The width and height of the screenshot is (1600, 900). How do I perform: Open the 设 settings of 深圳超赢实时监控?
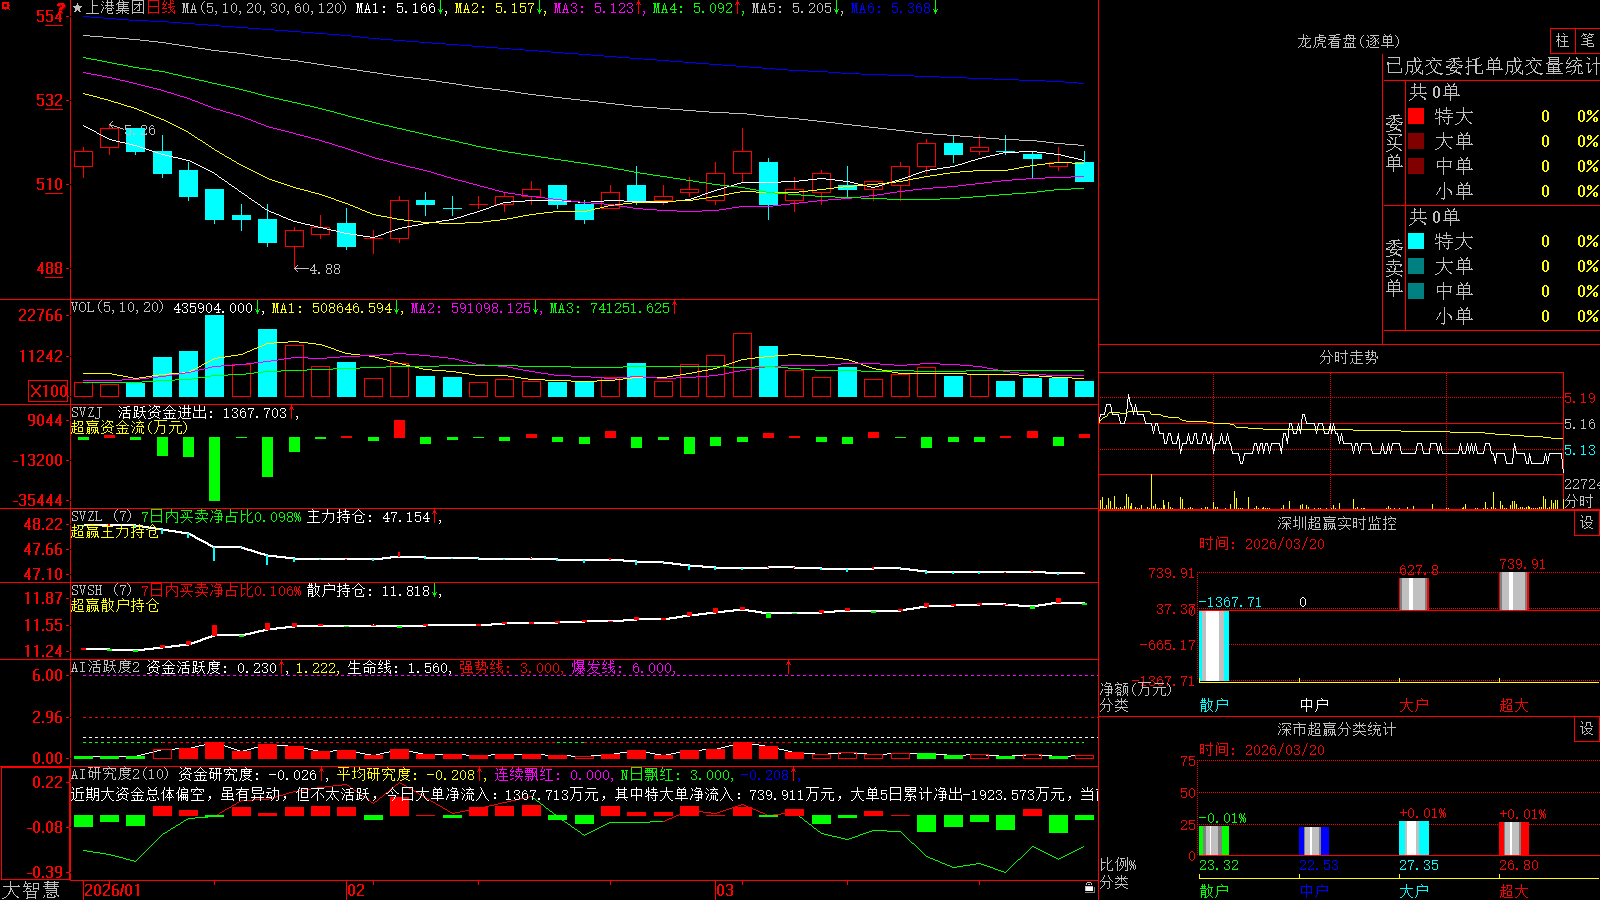1587,523
